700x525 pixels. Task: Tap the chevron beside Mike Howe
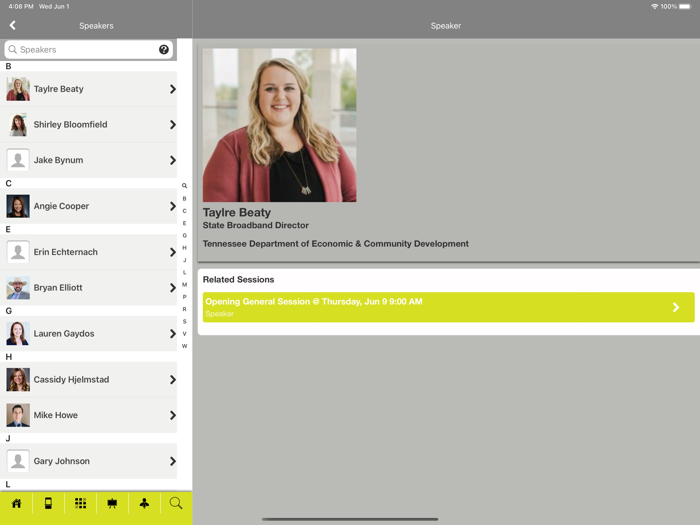[173, 416]
